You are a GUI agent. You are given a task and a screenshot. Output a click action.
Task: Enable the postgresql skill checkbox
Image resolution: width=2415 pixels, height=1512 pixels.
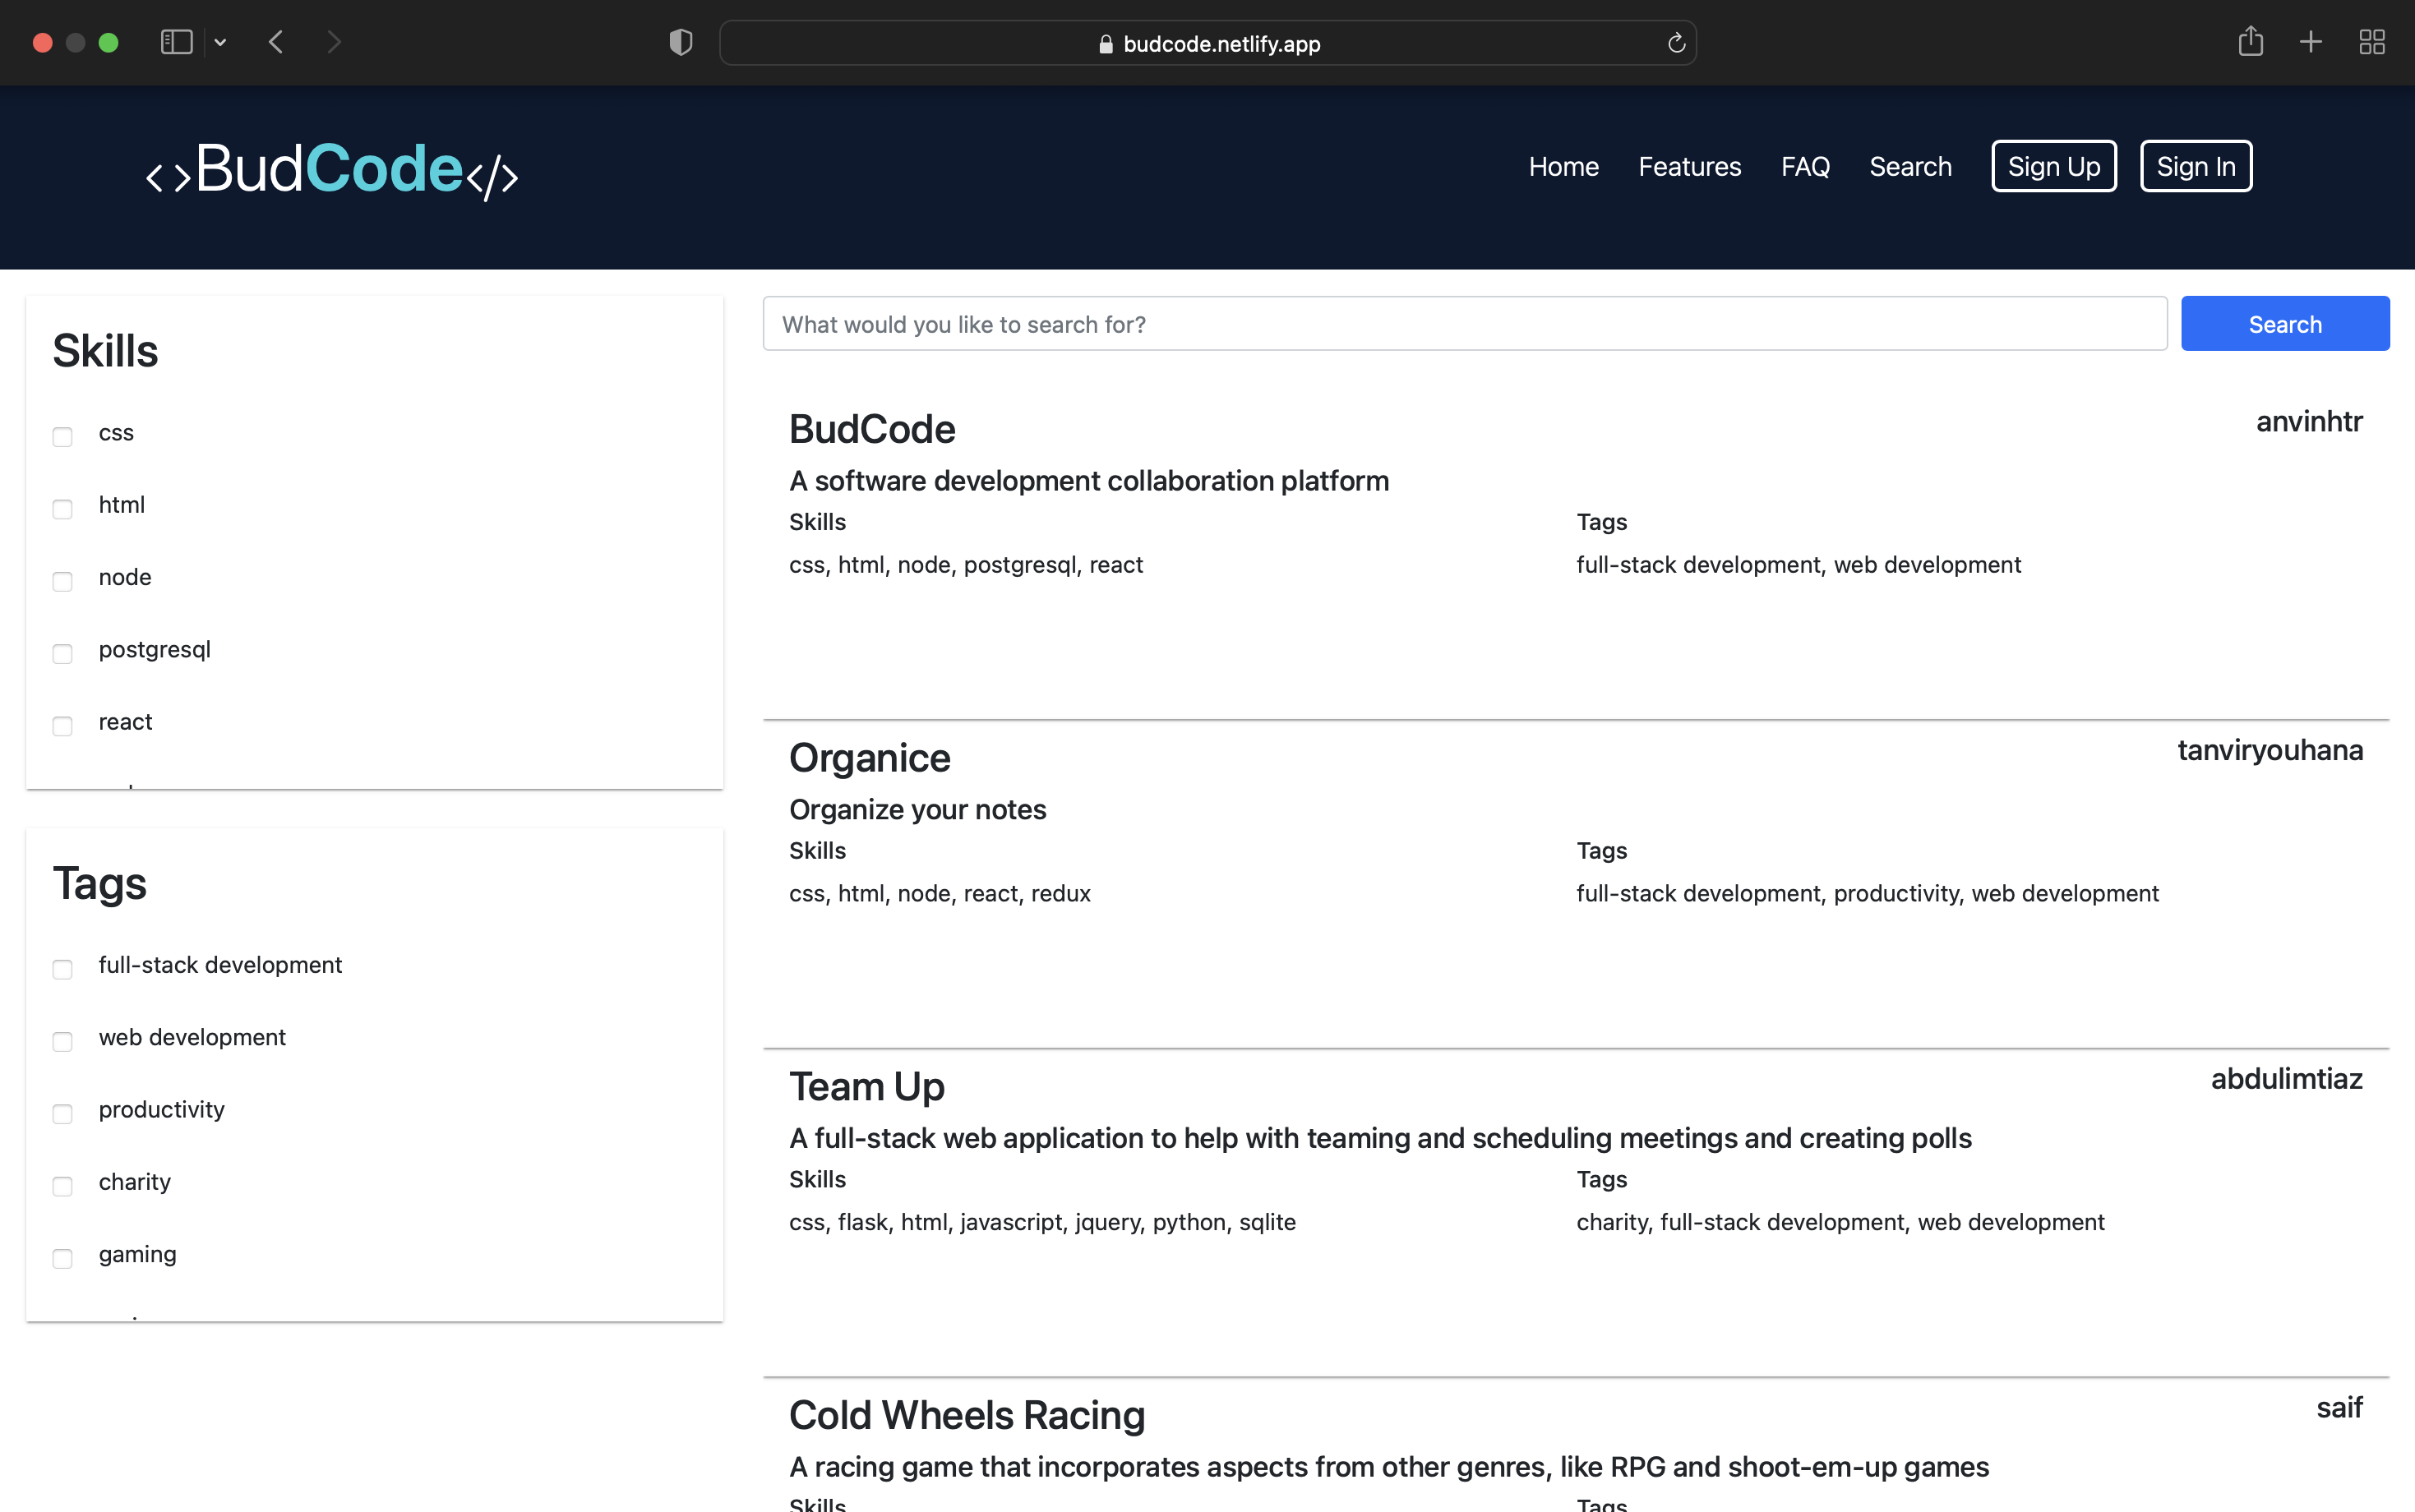(x=62, y=653)
